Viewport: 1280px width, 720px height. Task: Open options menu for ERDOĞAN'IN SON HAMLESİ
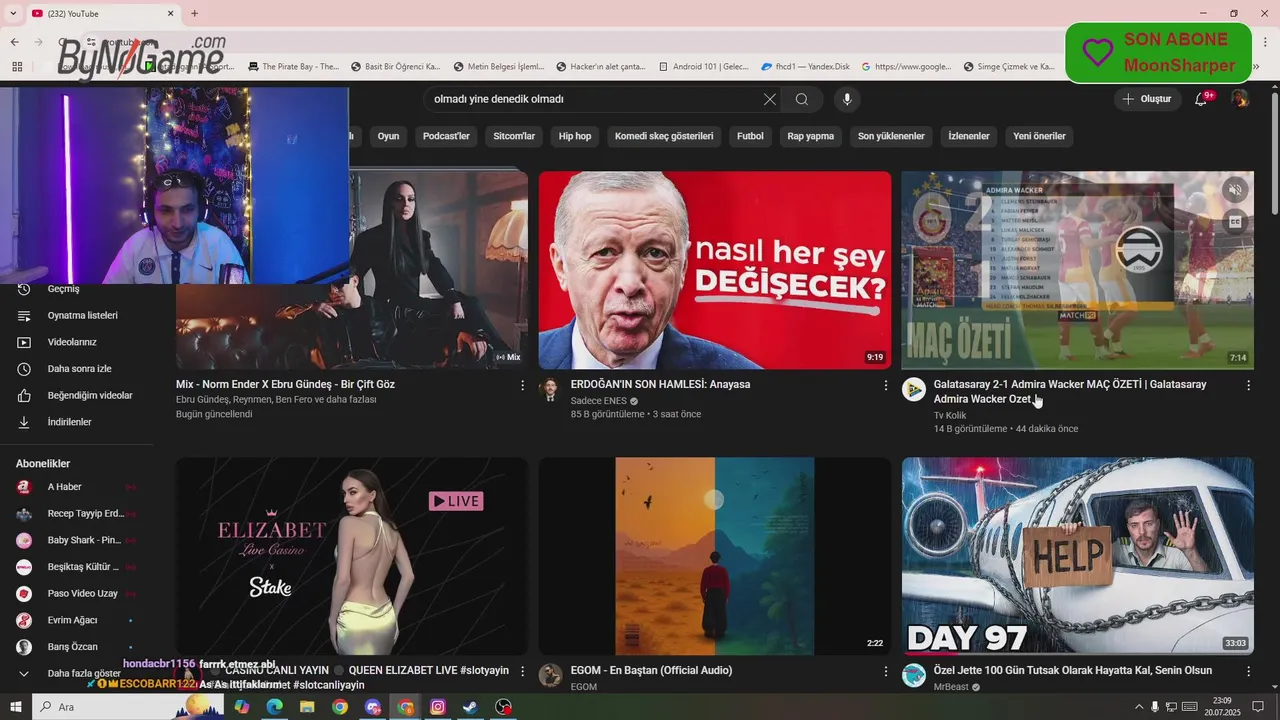pos(885,385)
